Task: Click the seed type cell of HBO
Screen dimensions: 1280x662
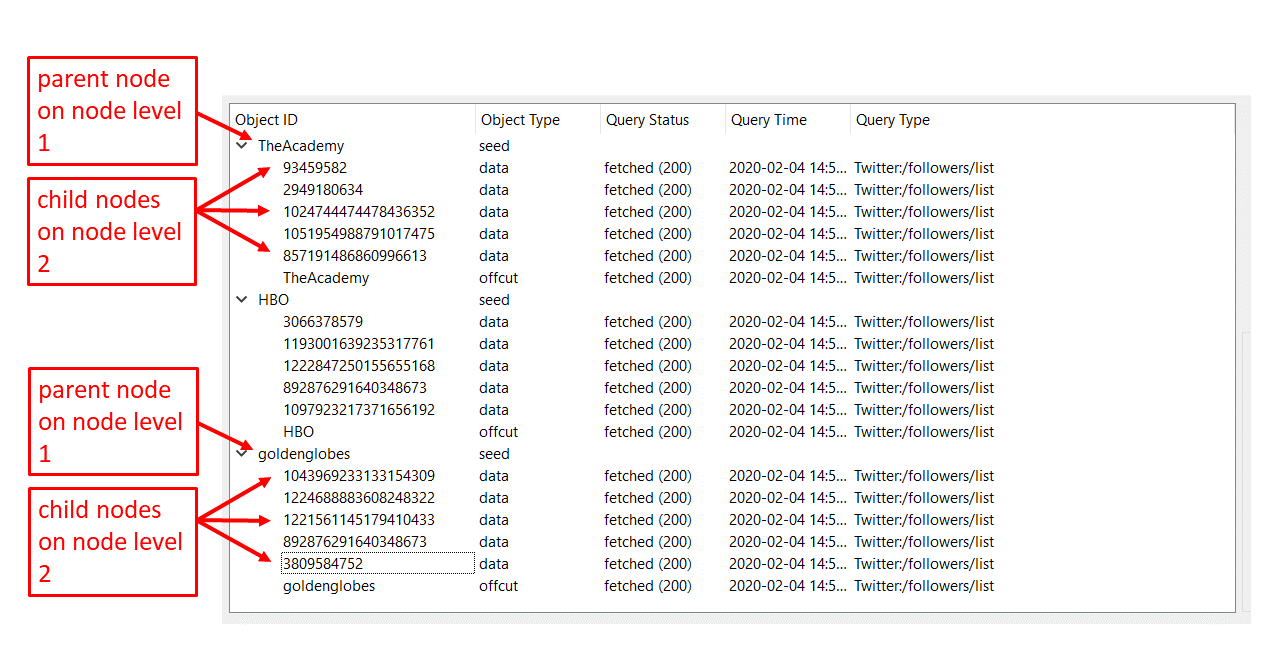Action: point(494,300)
